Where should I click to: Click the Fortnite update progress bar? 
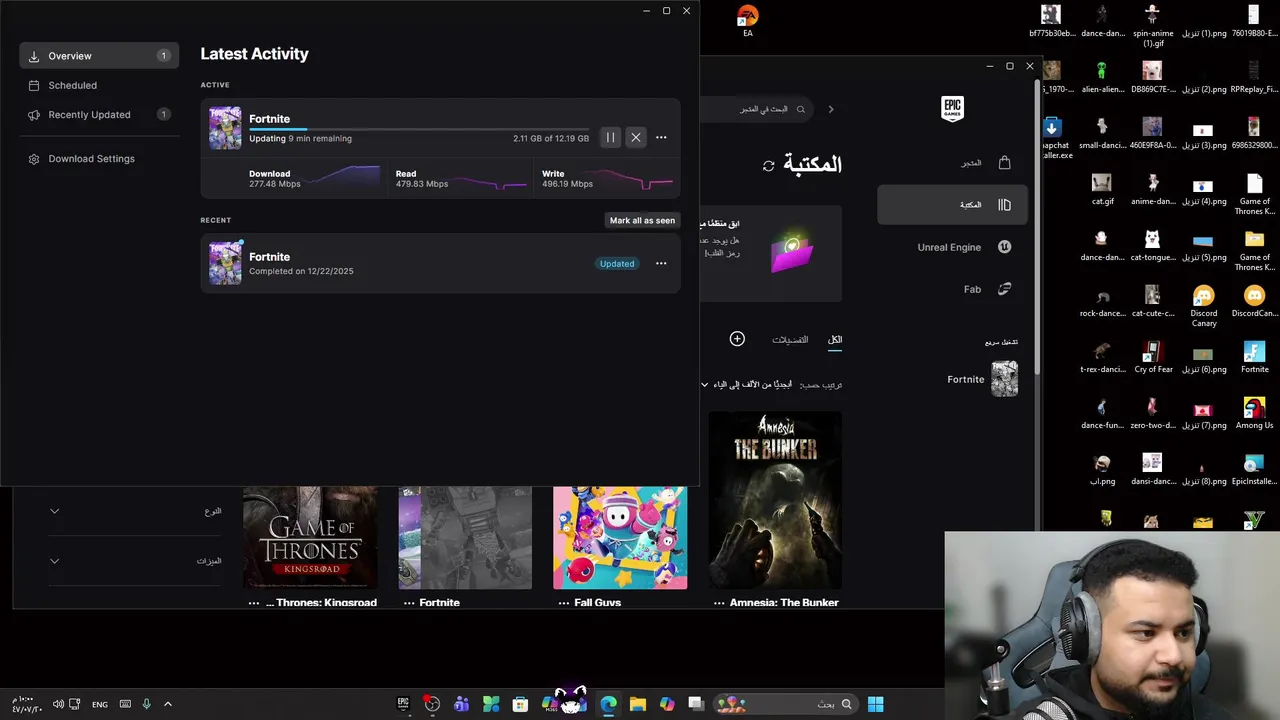[419, 129]
